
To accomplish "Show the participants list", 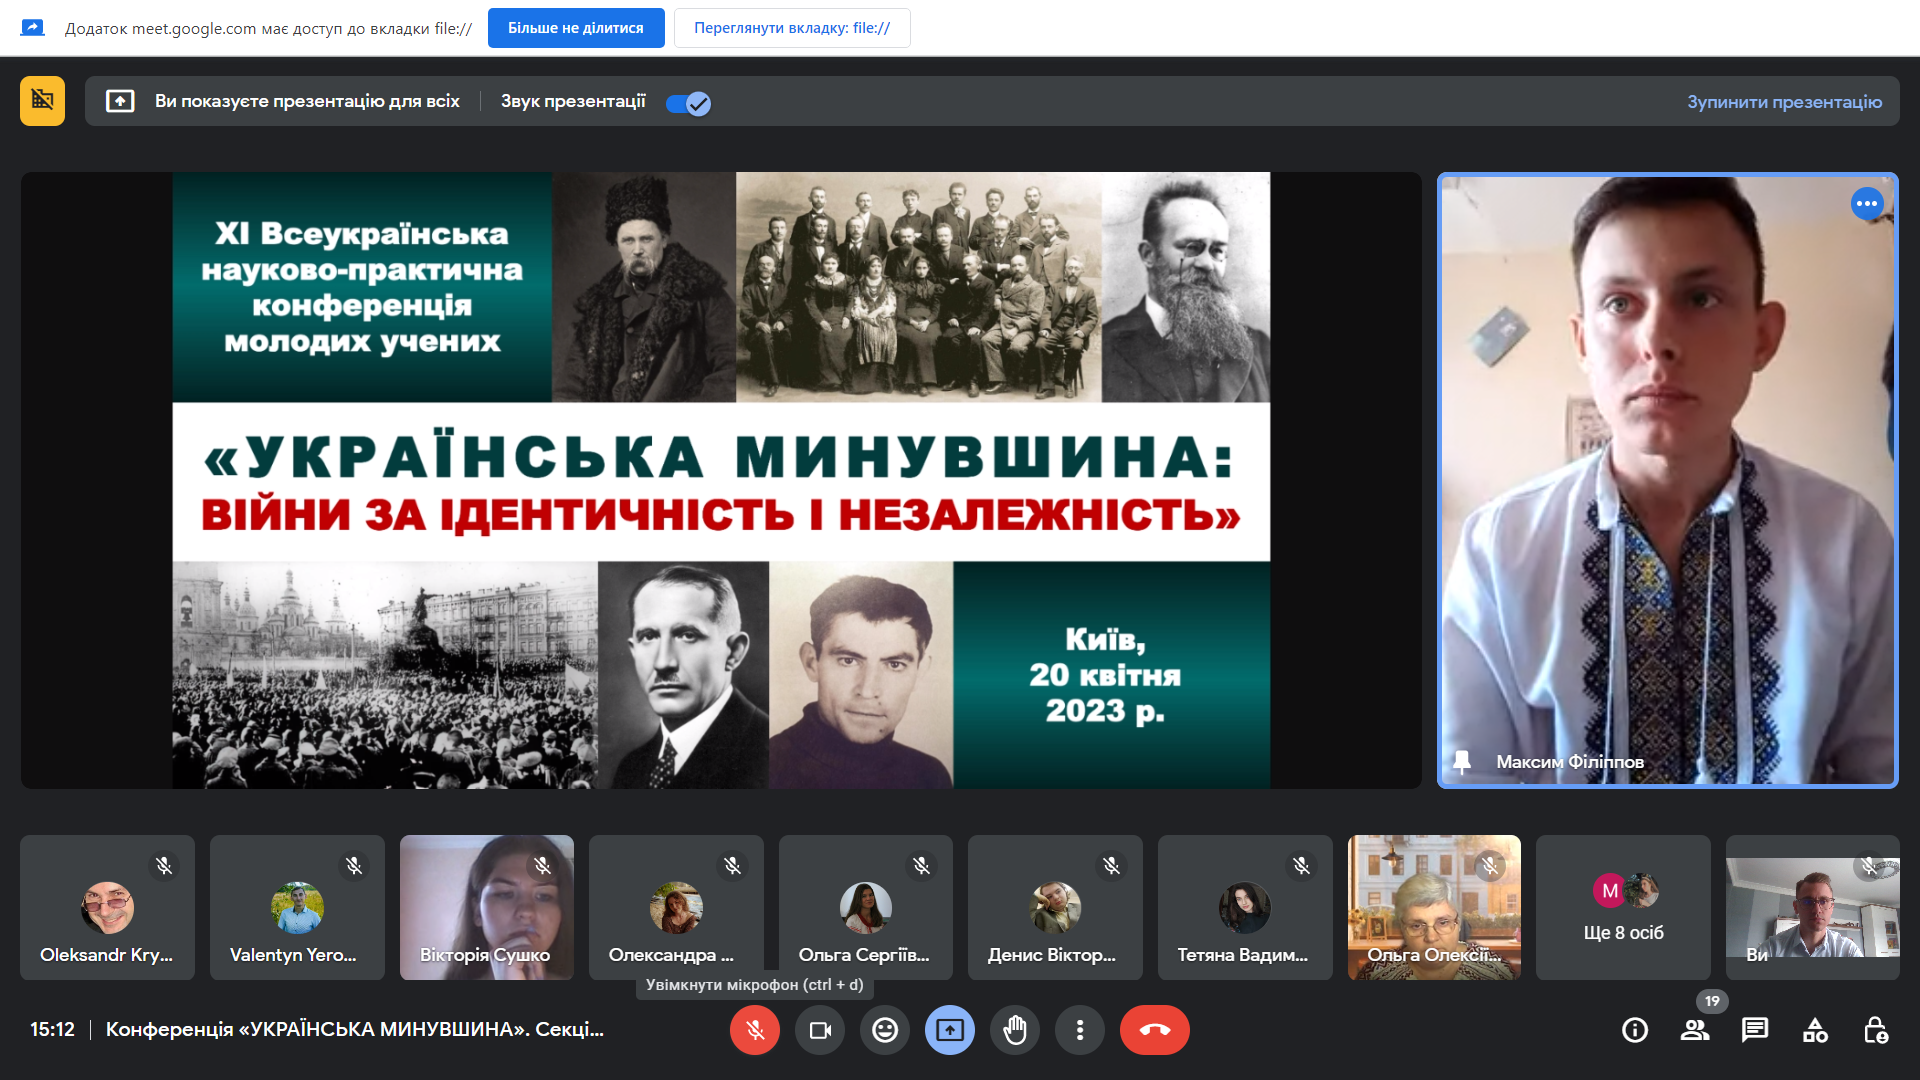I will coord(1695,1030).
